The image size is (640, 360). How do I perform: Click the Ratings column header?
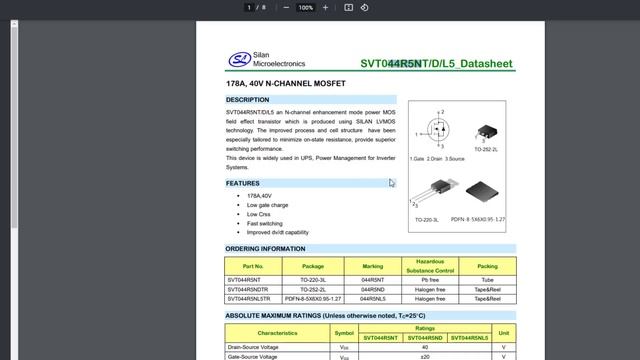coord(425,328)
